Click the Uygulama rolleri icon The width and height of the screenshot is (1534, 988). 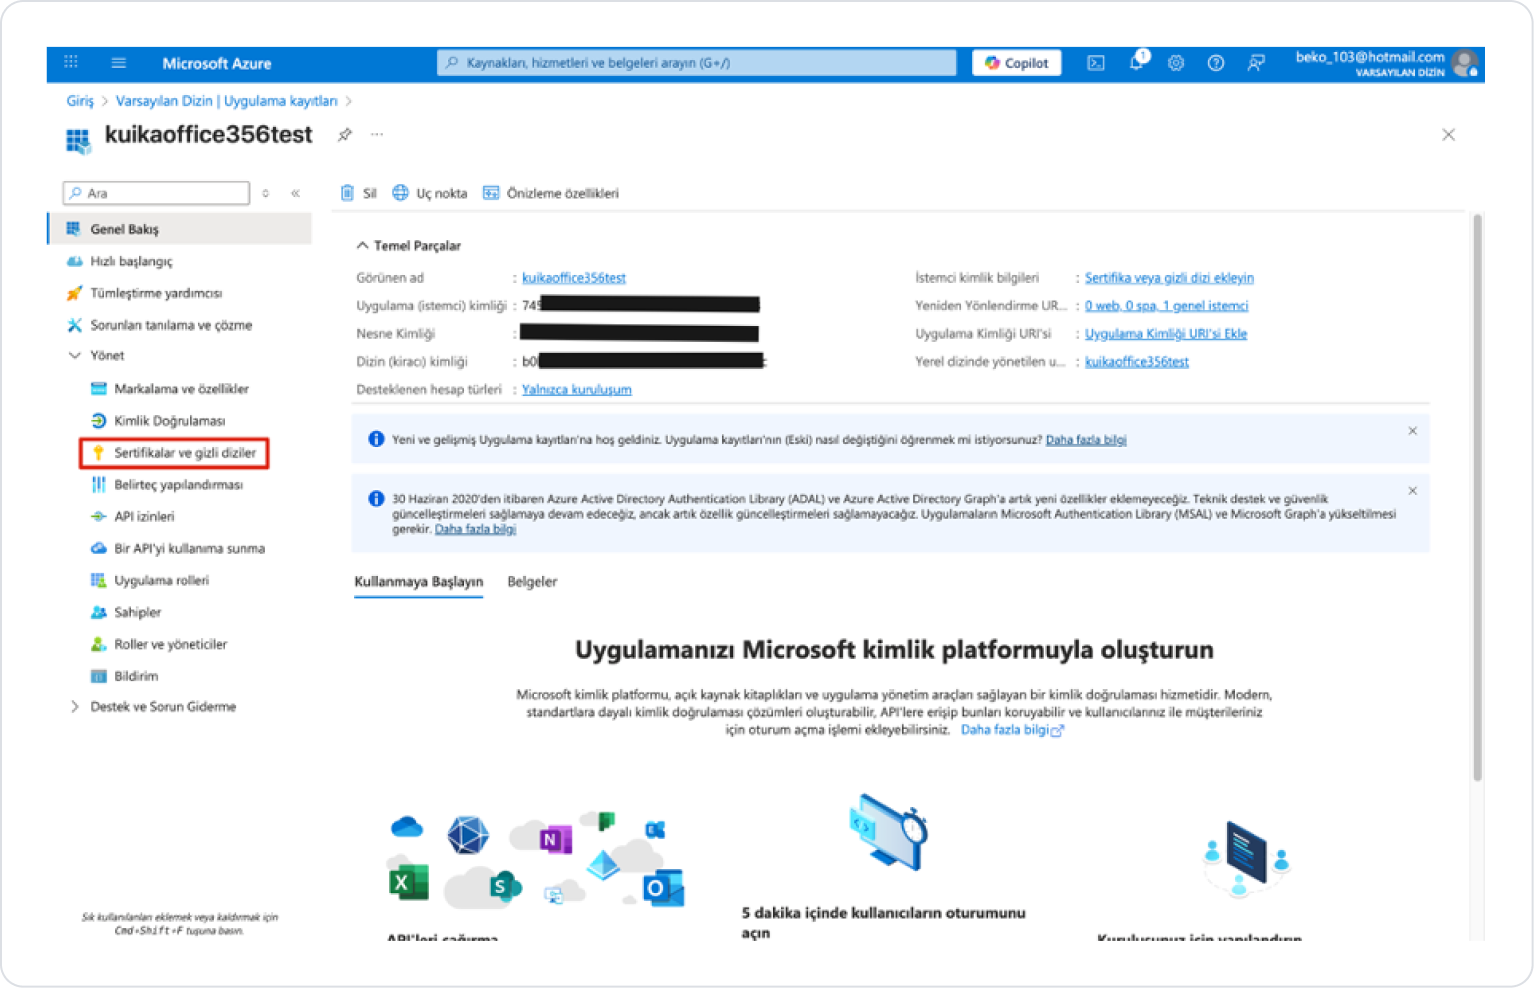click(x=98, y=581)
